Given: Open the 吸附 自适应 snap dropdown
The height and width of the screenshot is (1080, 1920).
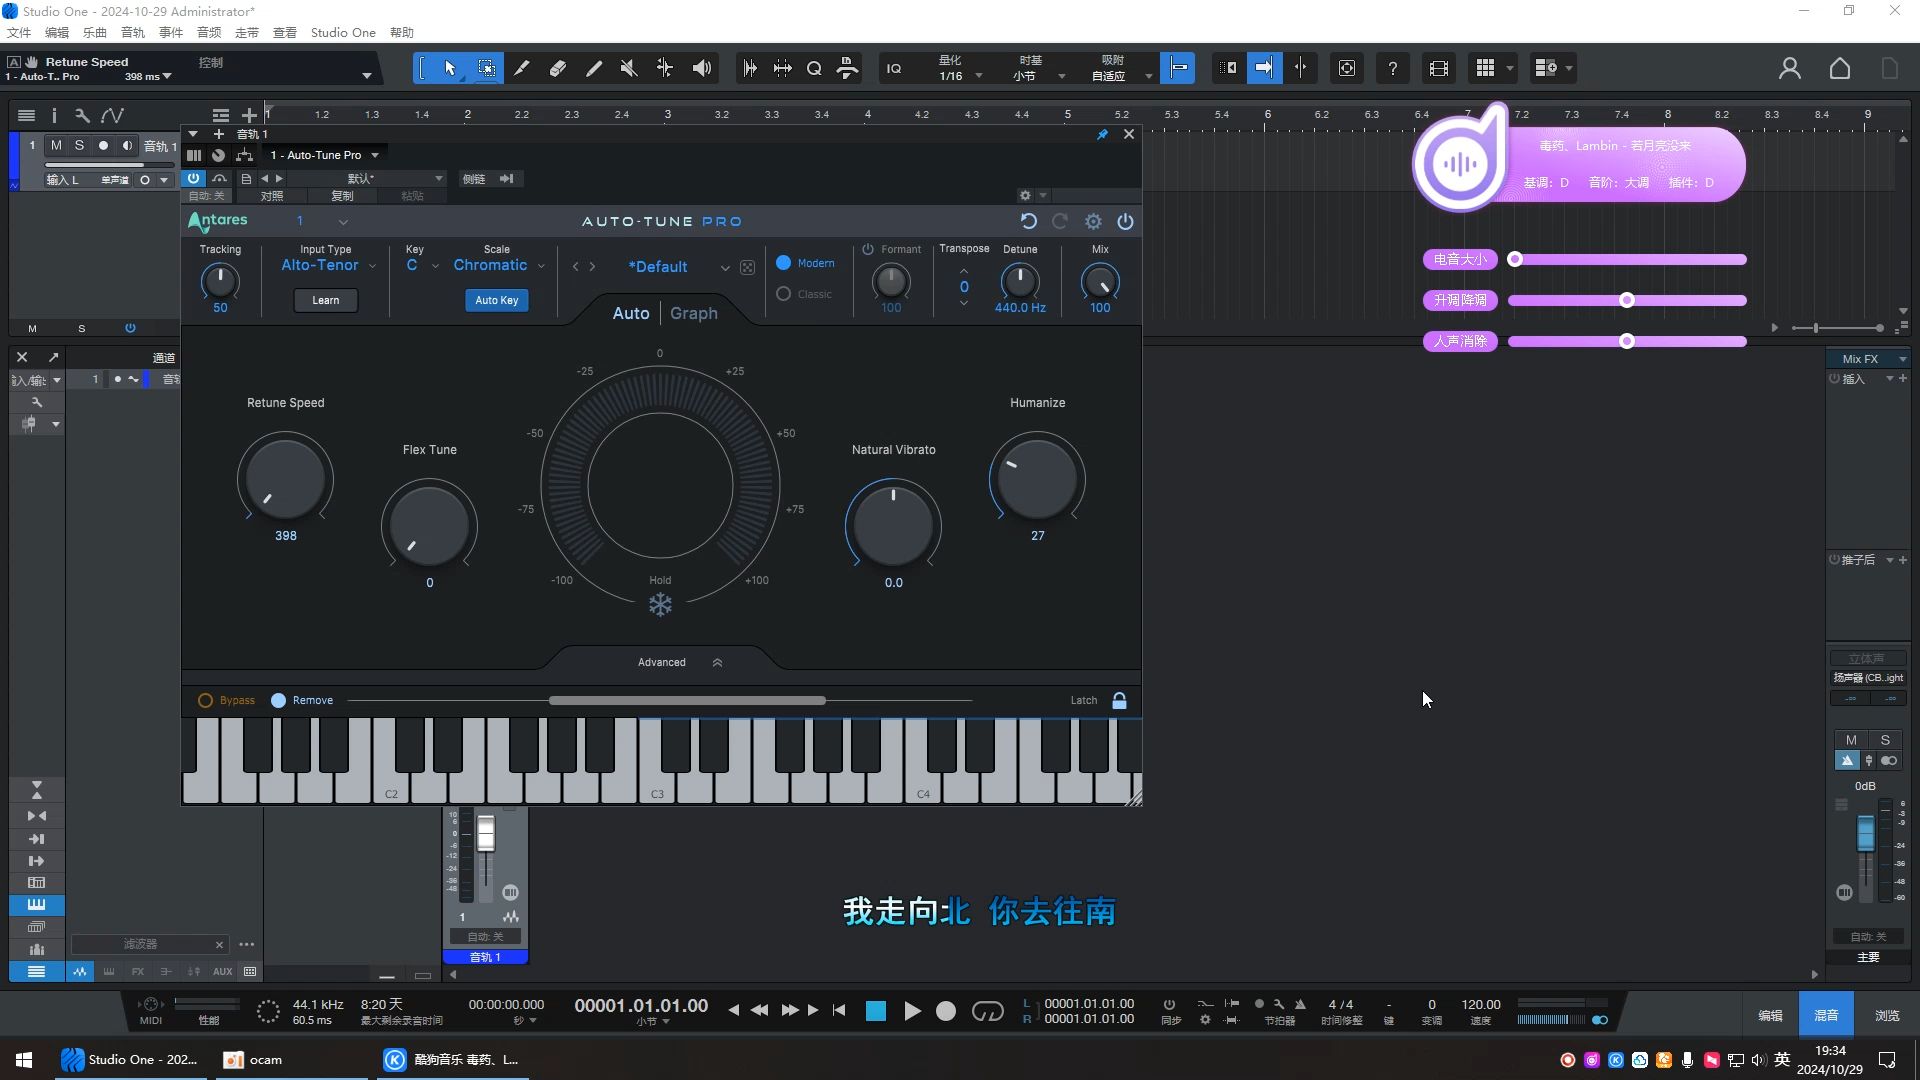Looking at the screenshot, I should pyautogui.click(x=1121, y=68).
